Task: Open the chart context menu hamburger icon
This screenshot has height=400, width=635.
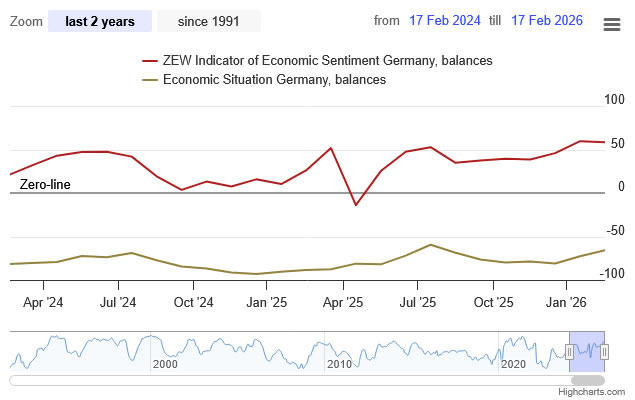Action: coord(612,24)
